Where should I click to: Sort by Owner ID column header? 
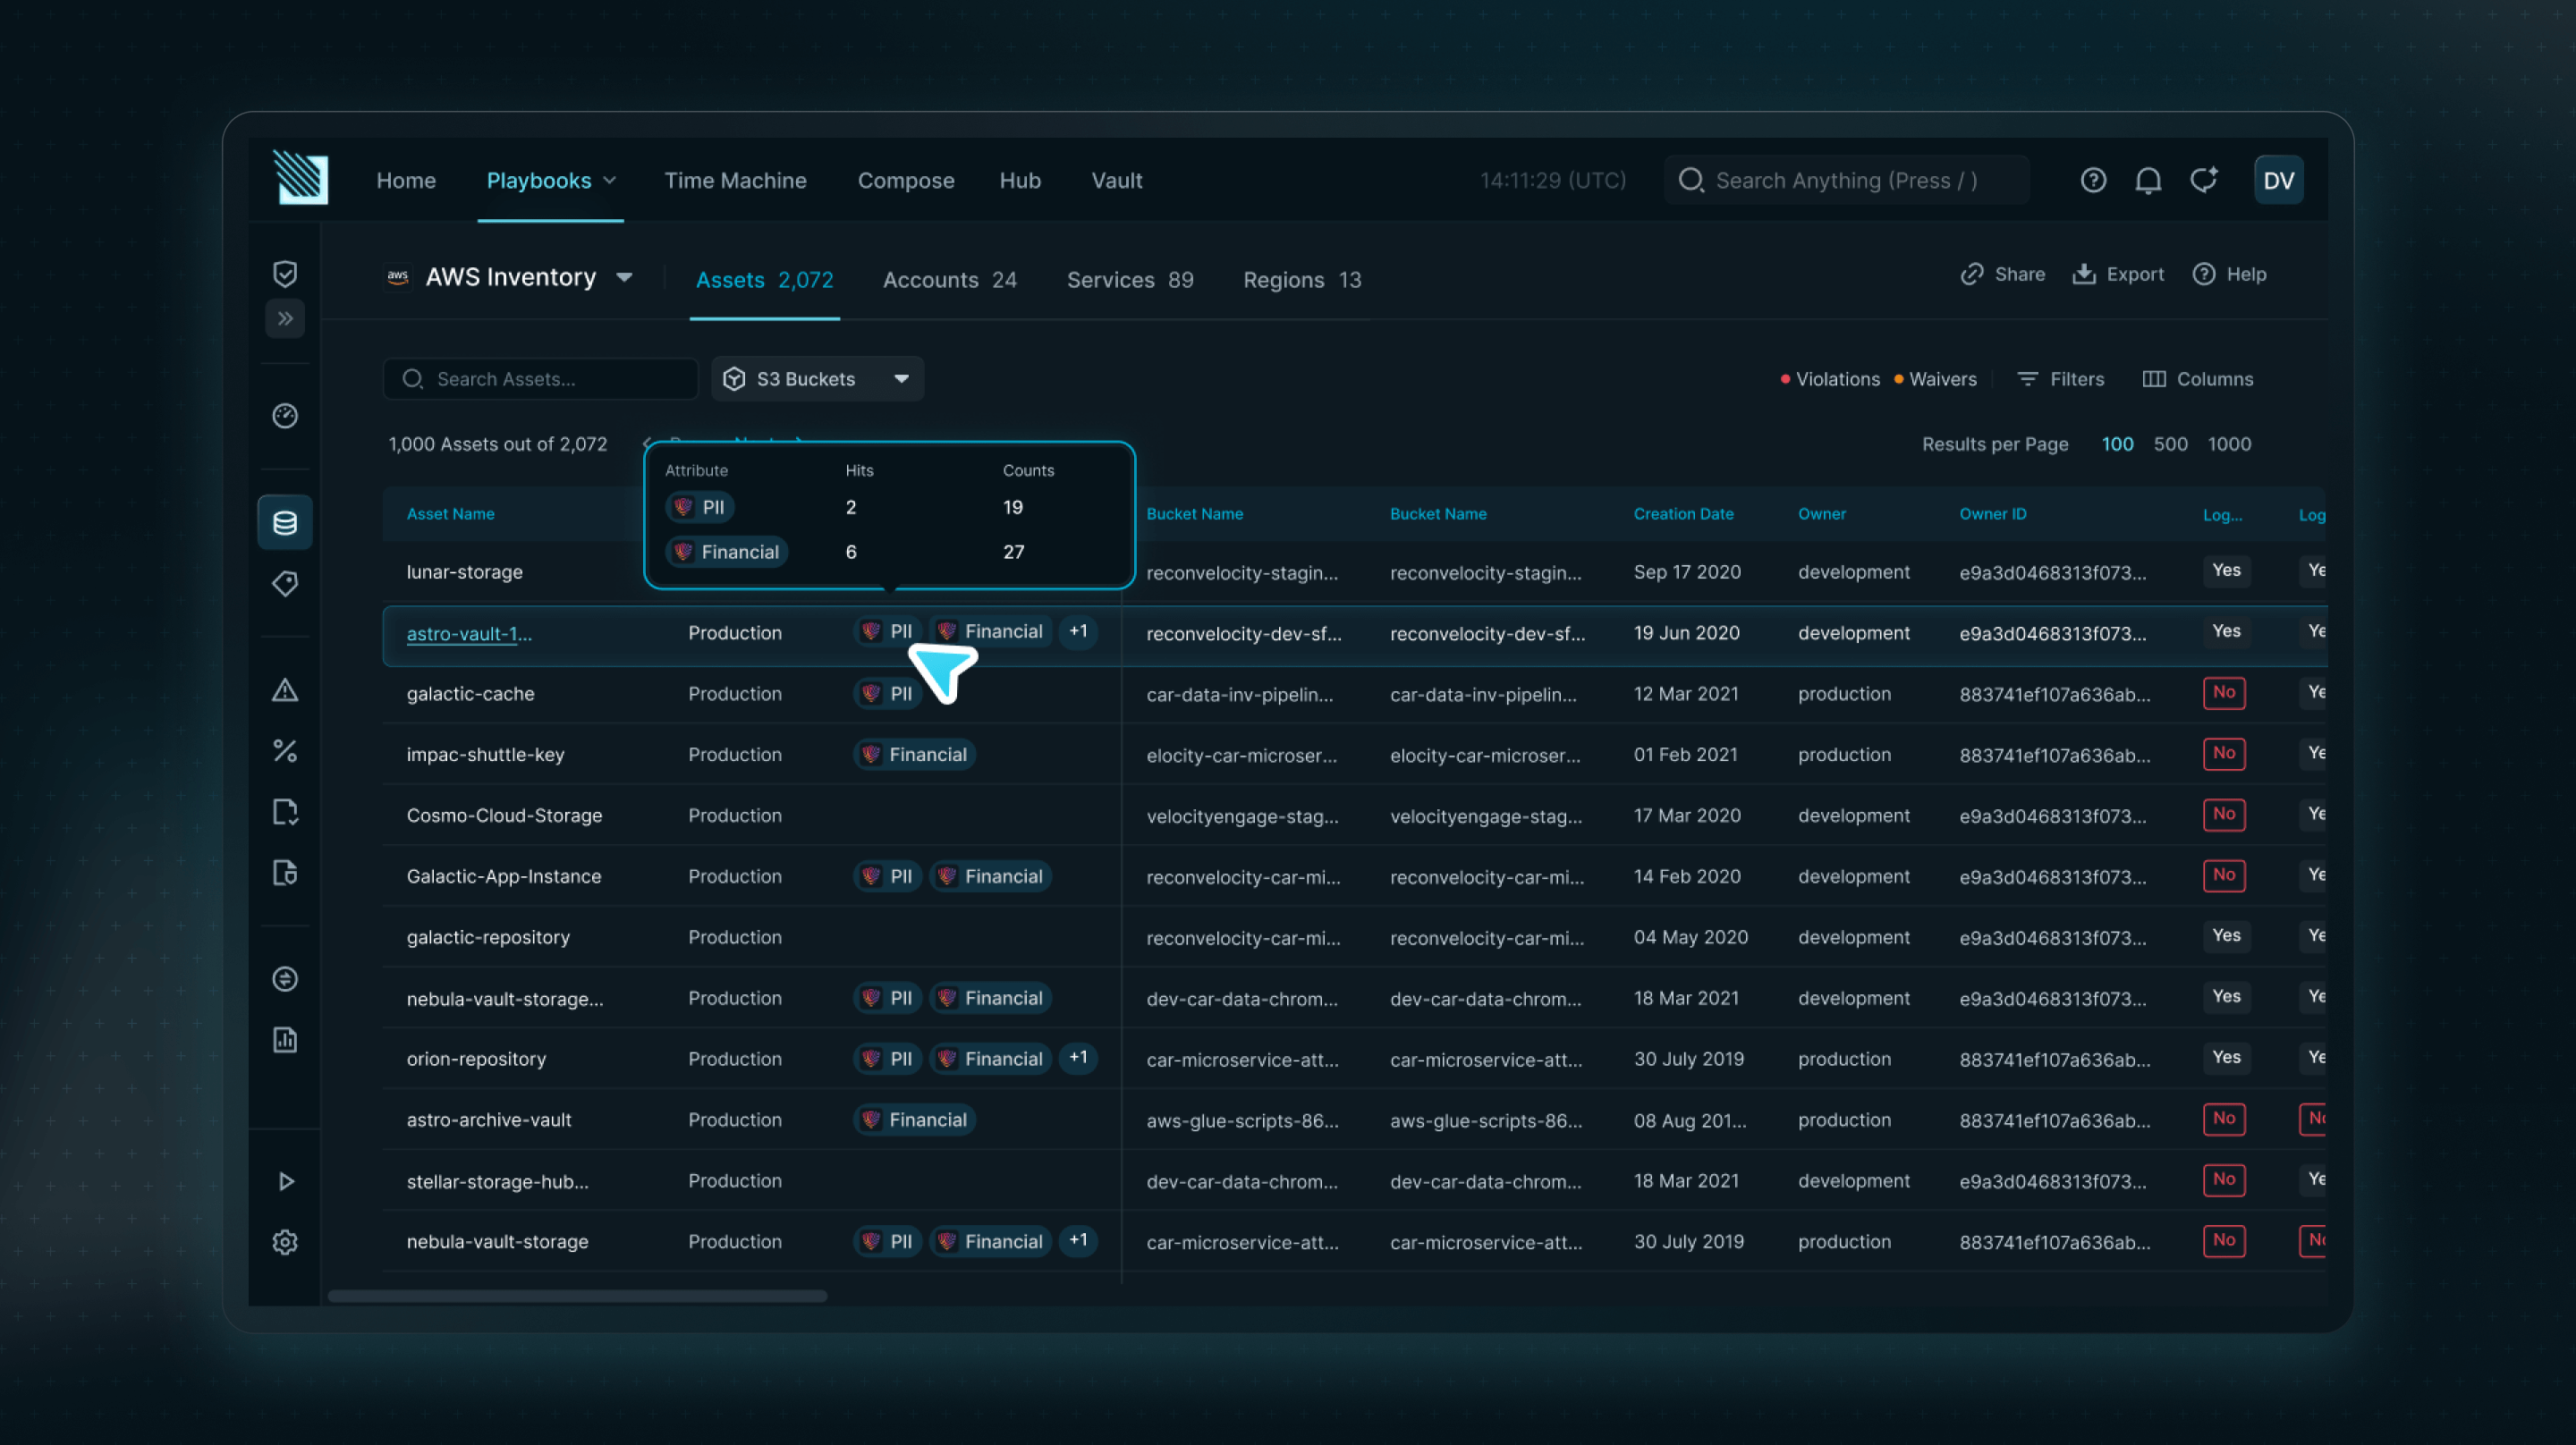pos(1992,514)
